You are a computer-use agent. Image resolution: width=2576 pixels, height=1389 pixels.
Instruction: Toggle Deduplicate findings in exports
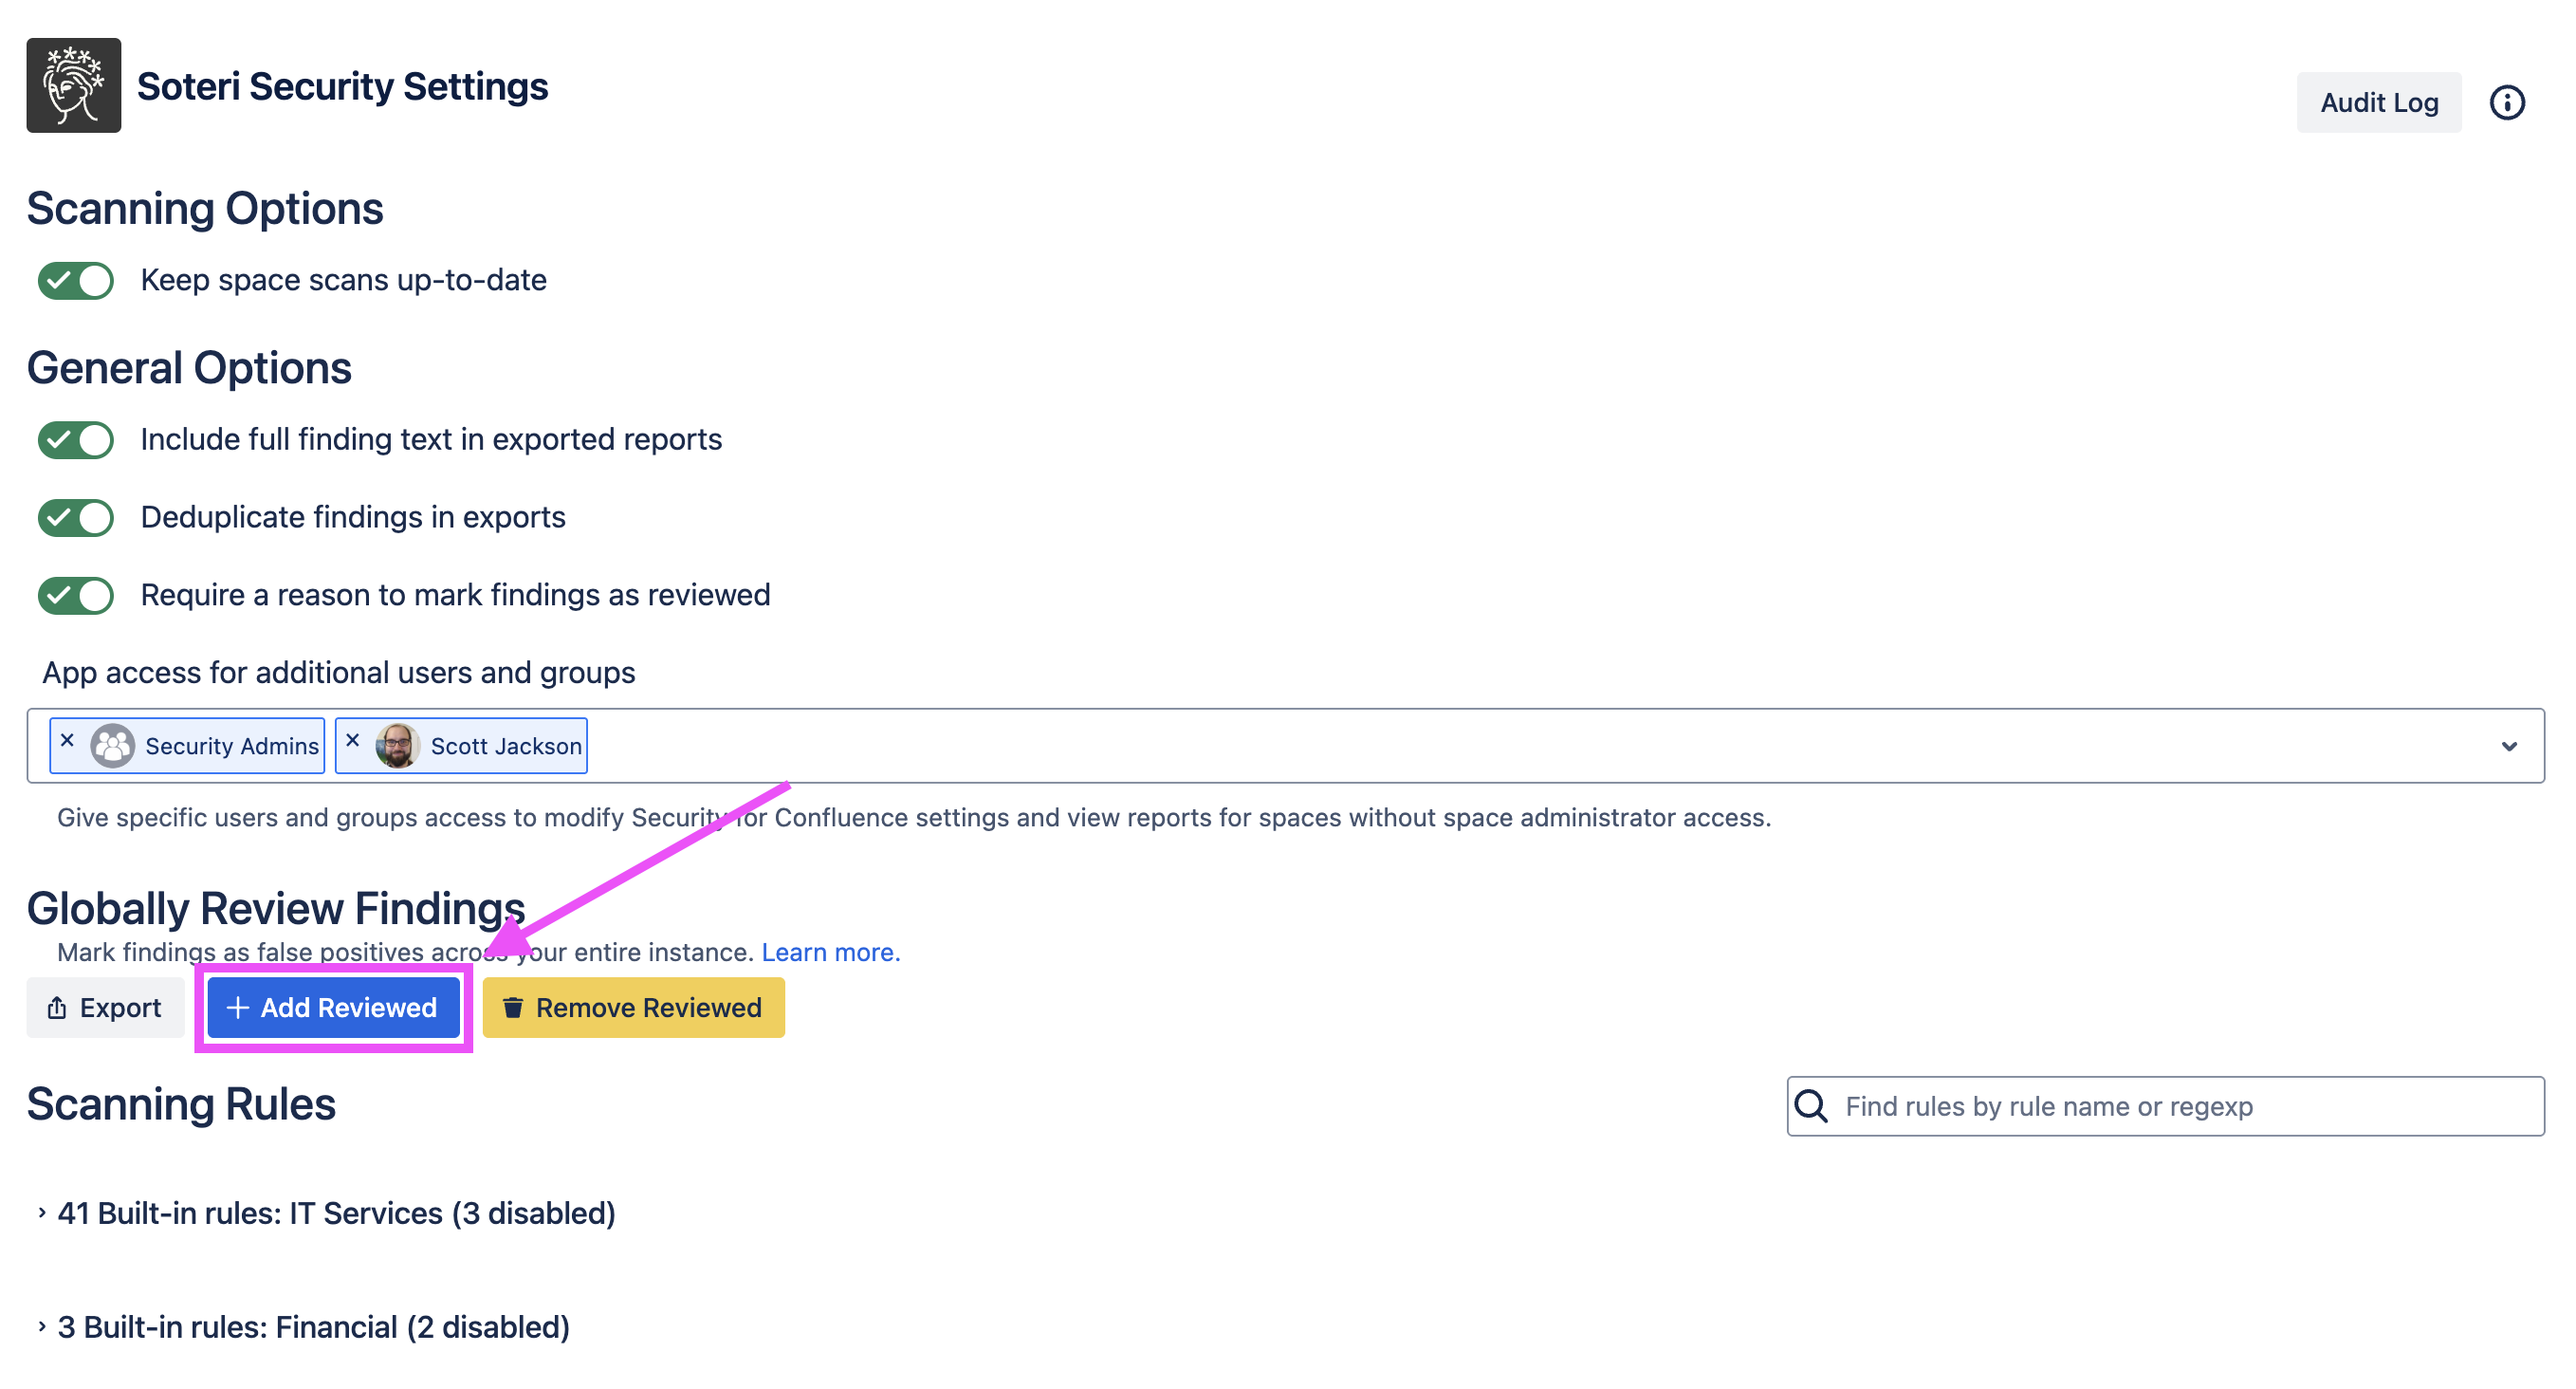pyautogui.click(x=76, y=518)
